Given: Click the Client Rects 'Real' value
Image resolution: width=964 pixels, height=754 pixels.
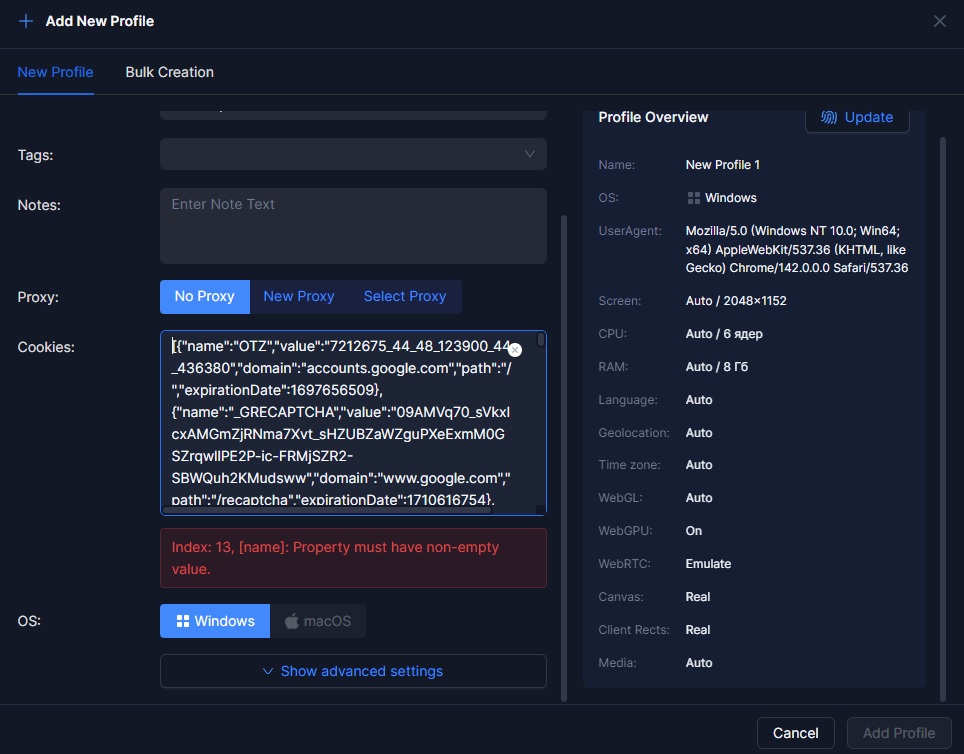Looking at the screenshot, I should coord(698,630).
